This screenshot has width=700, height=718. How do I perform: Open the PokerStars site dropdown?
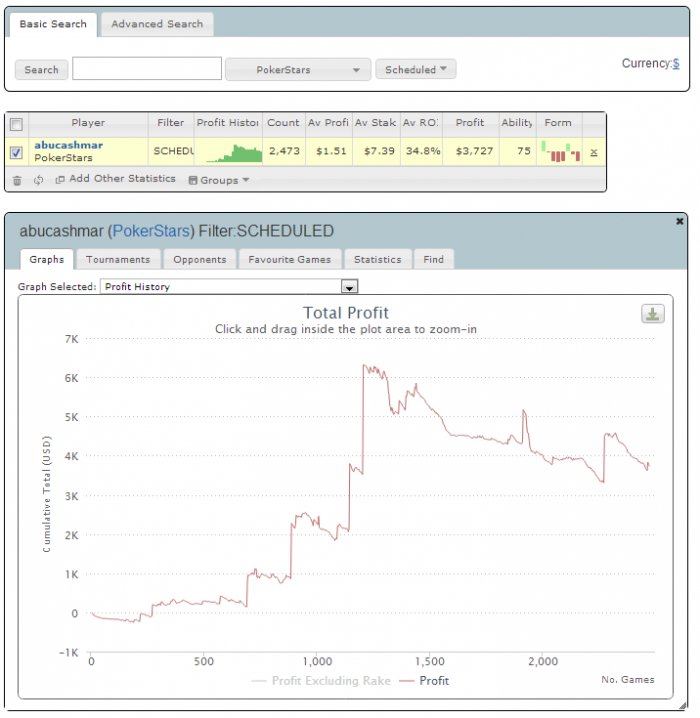coord(298,70)
